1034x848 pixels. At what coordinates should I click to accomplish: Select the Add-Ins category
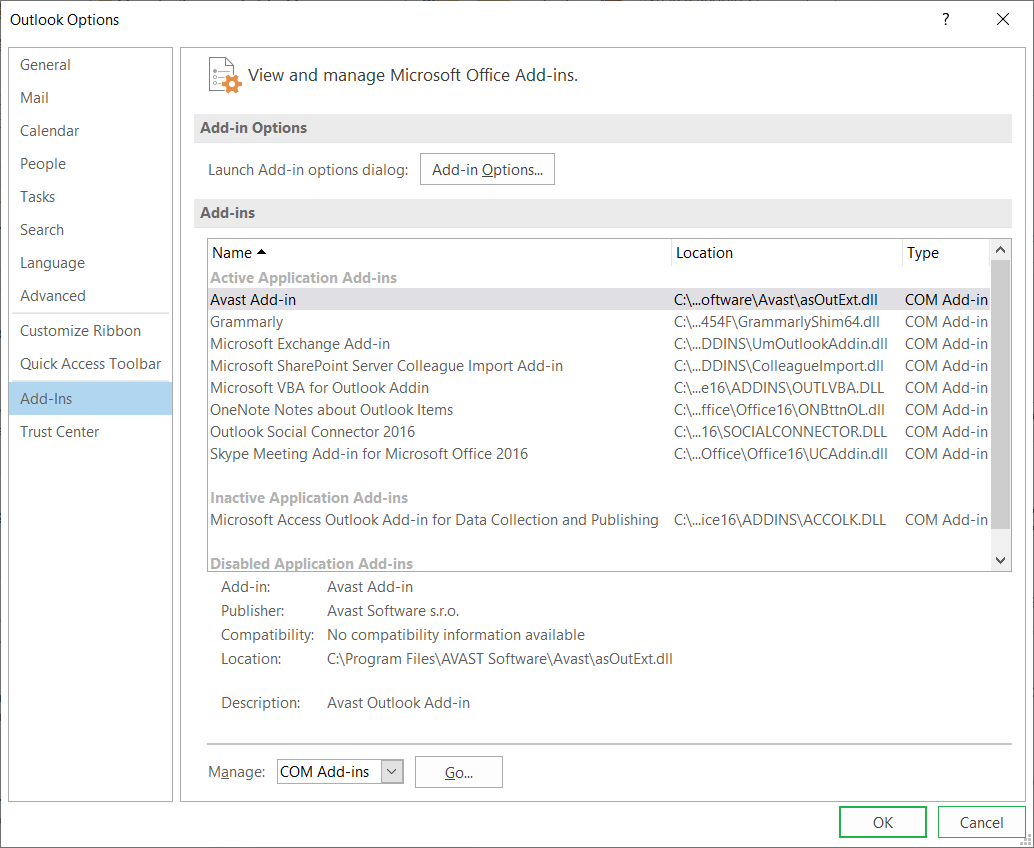coord(91,398)
